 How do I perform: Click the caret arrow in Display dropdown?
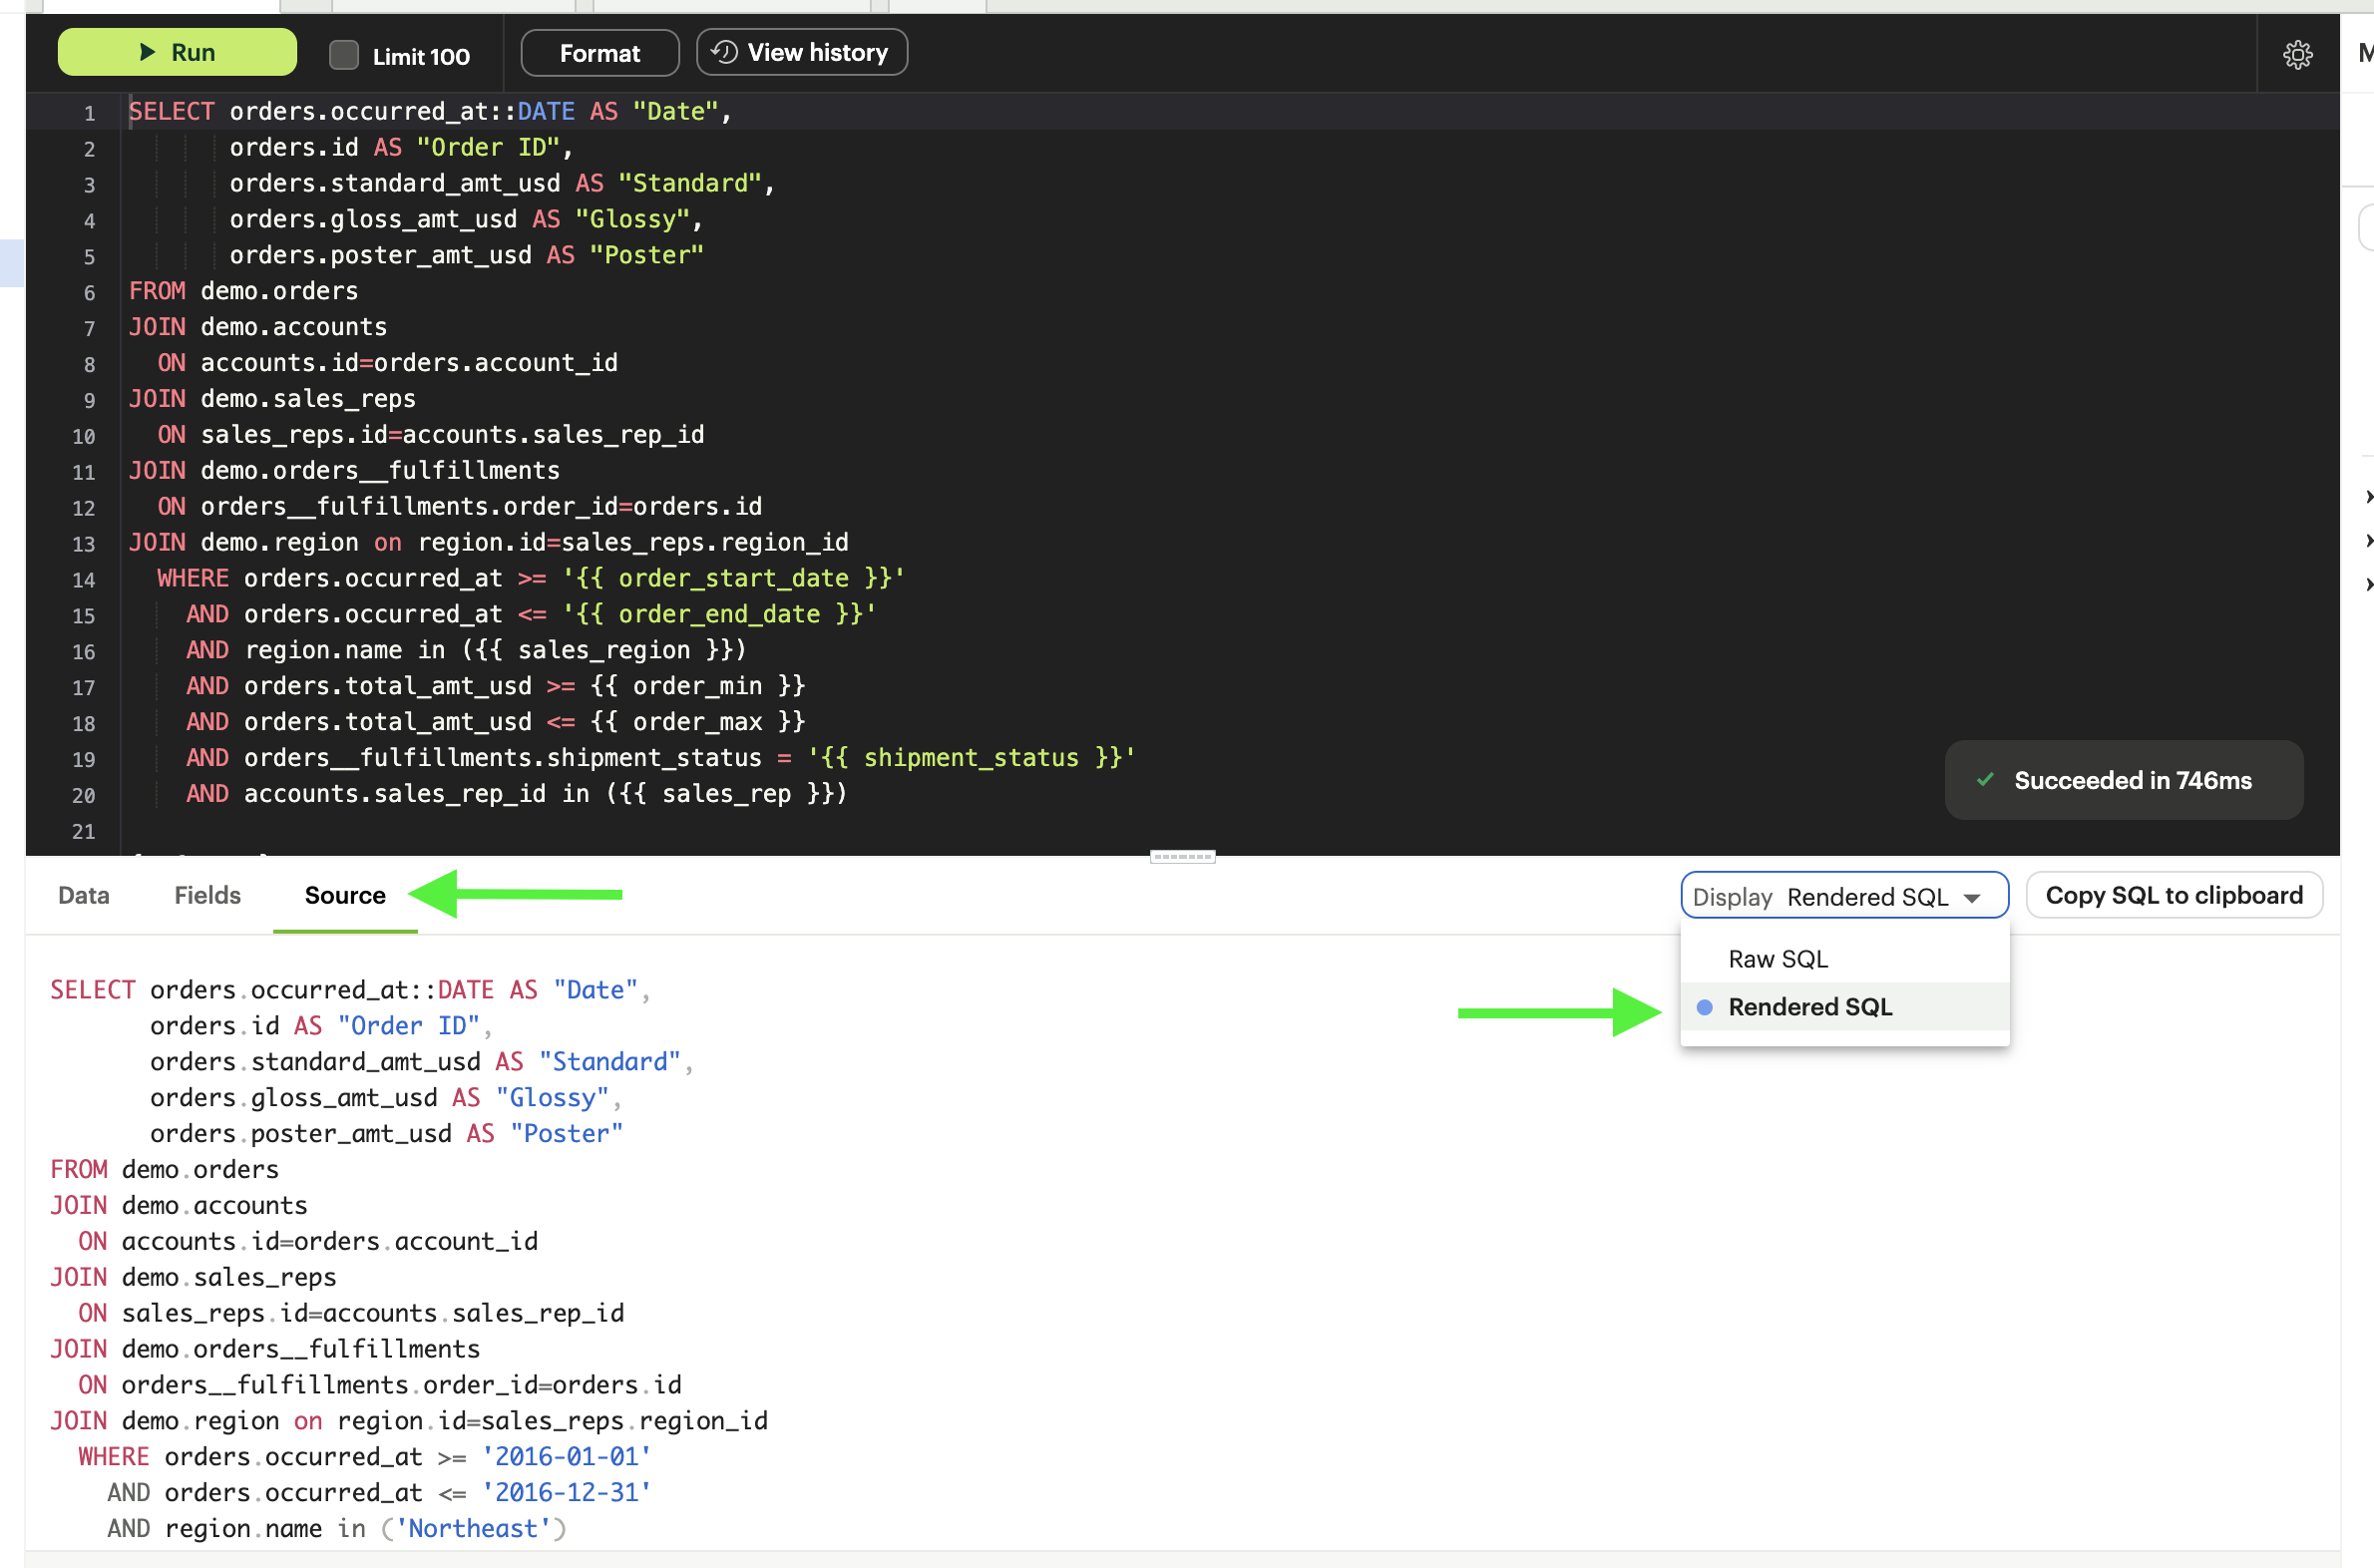[1972, 898]
